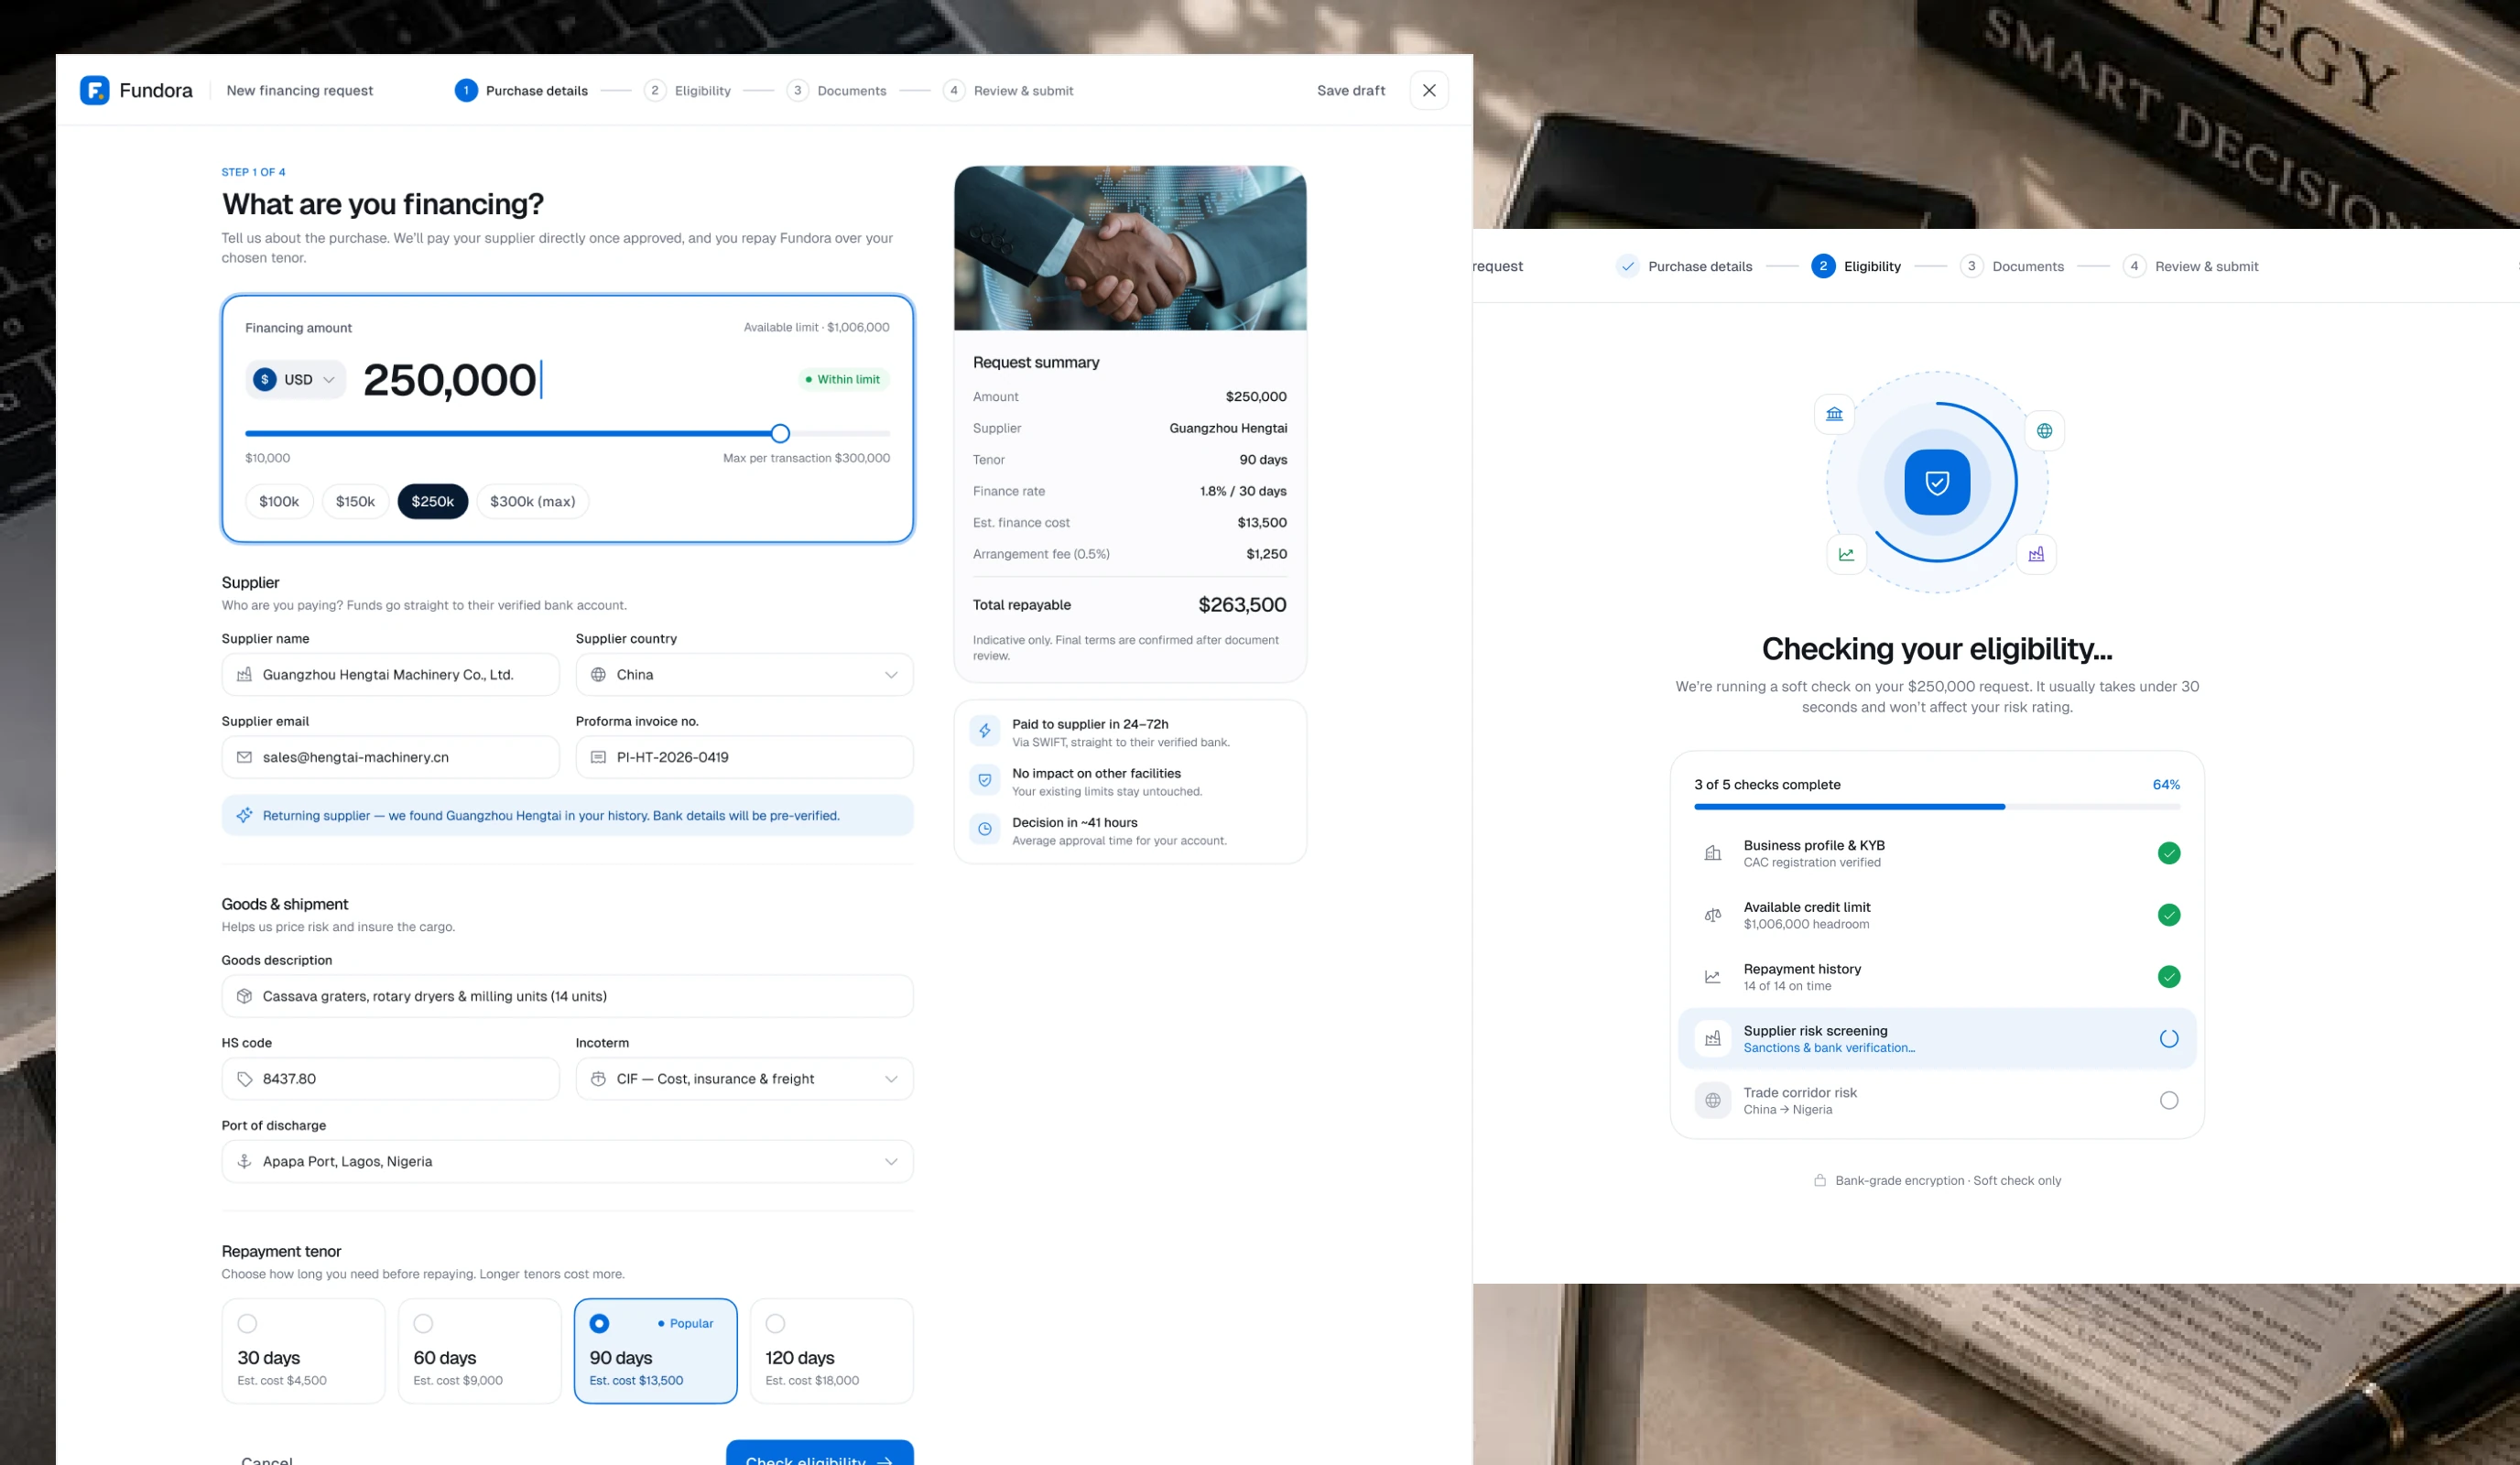Click the lightning icon beside Paid to supplier
Screen dimensions: 2520x1465
pos(984,731)
